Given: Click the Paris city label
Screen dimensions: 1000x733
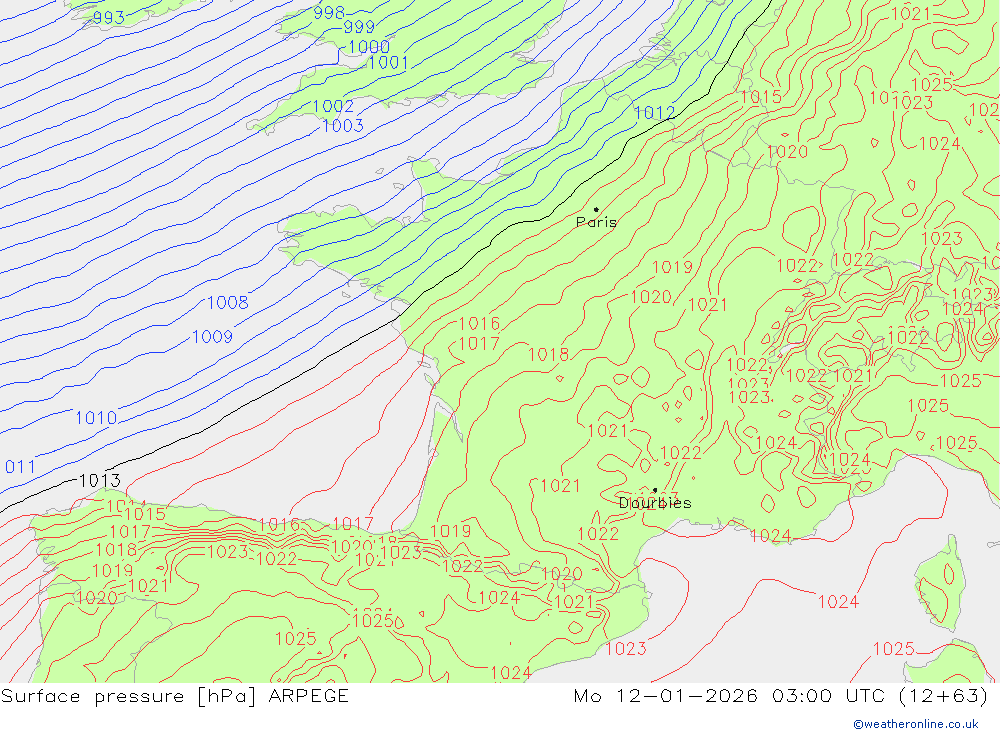Looking at the screenshot, I should pyautogui.click(x=596, y=222).
